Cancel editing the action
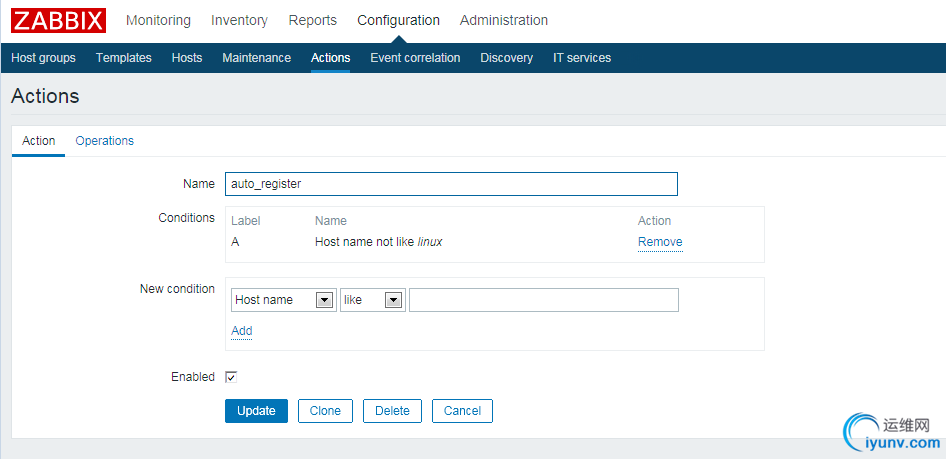946x459 pixels. (x=462, y=411)
